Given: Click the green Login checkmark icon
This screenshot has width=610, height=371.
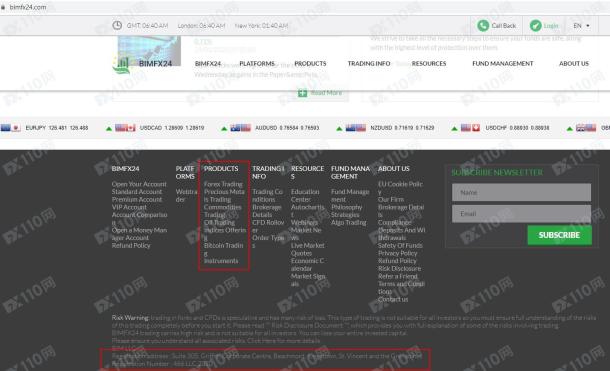Looking at the screenshot, I should click(536, 26).
